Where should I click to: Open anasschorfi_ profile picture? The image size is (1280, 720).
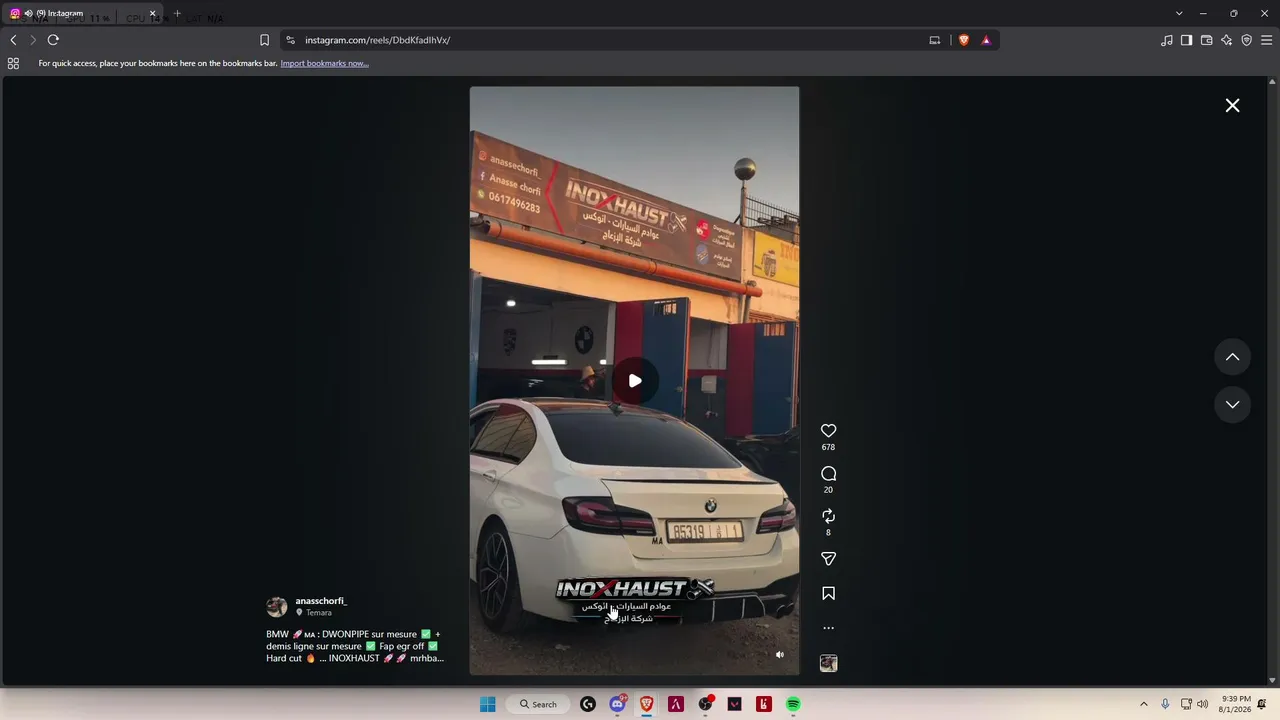pyautogui.click(x=277, y=607)
